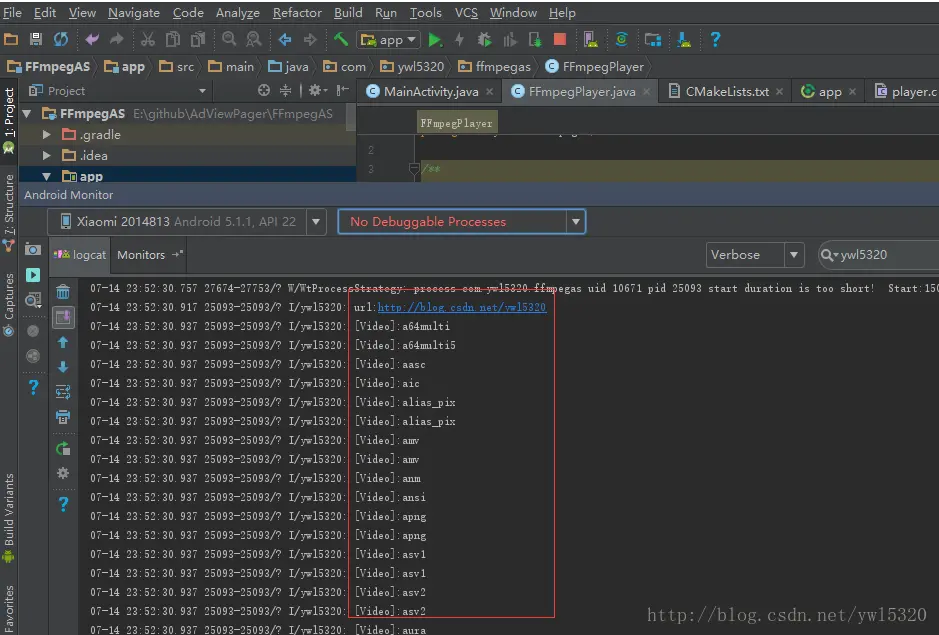Click the Redo arrow icon
The width and height of the screenshot is (939, 635).
[x=117, y=40]
